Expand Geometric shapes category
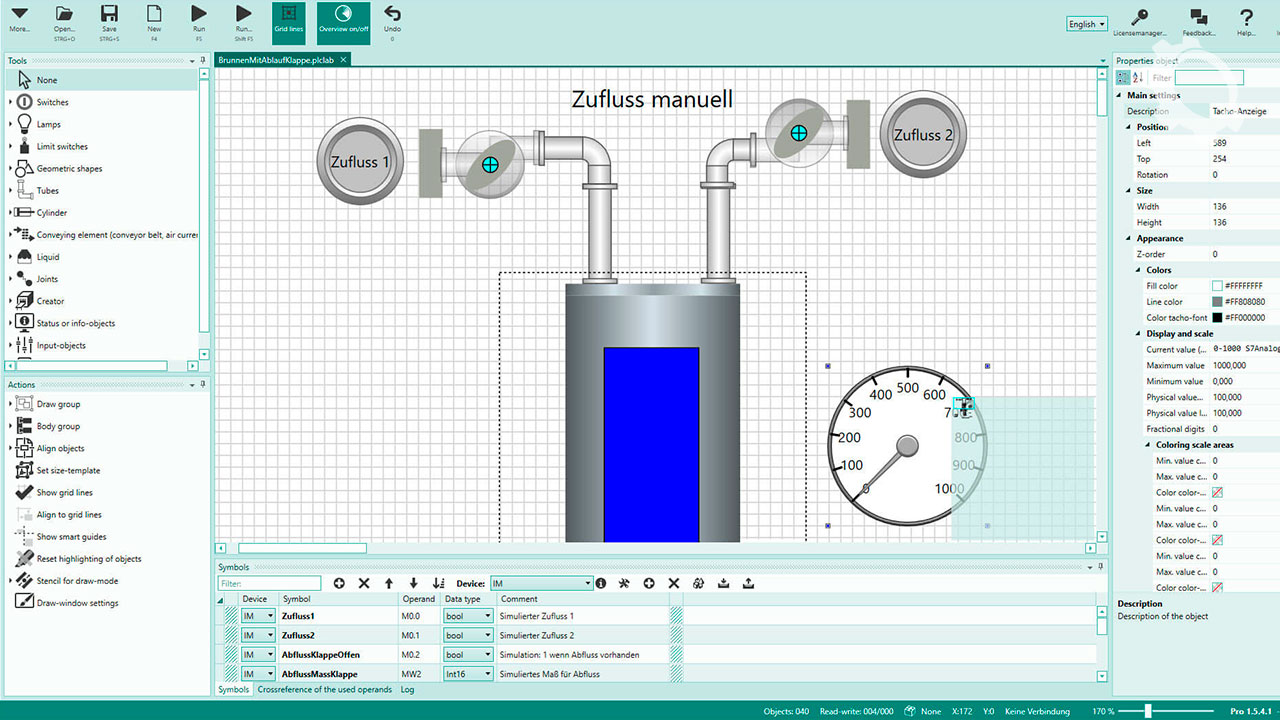 click(x=11, y=168)
